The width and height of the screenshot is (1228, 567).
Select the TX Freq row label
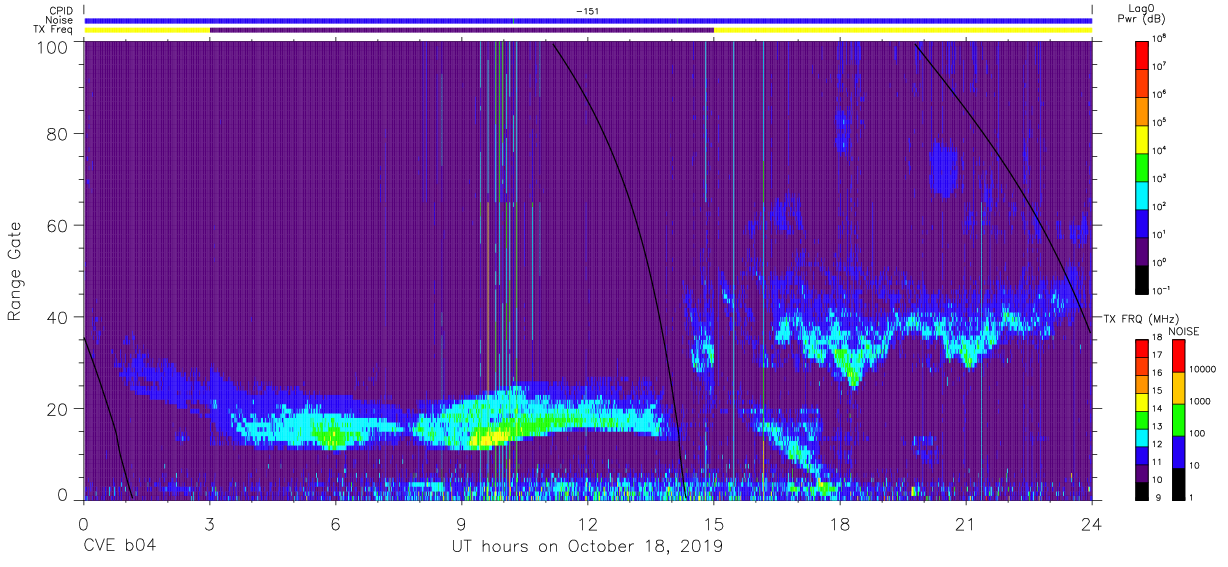[53, 30]
